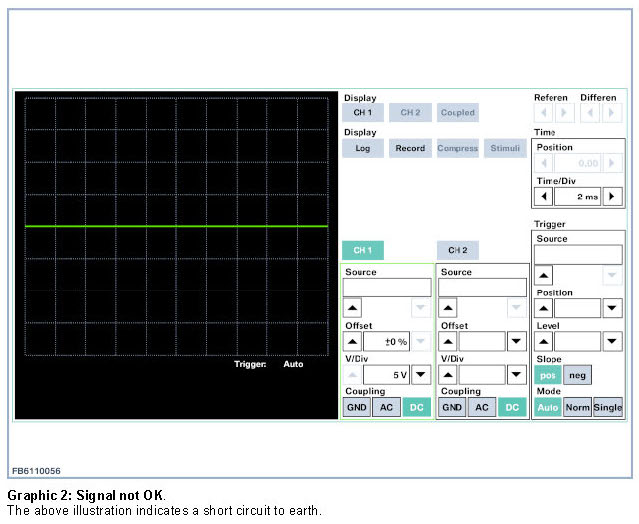Enable AC coupling for CH 1
The height and width of the screenshot is (524, 639).
385,407
